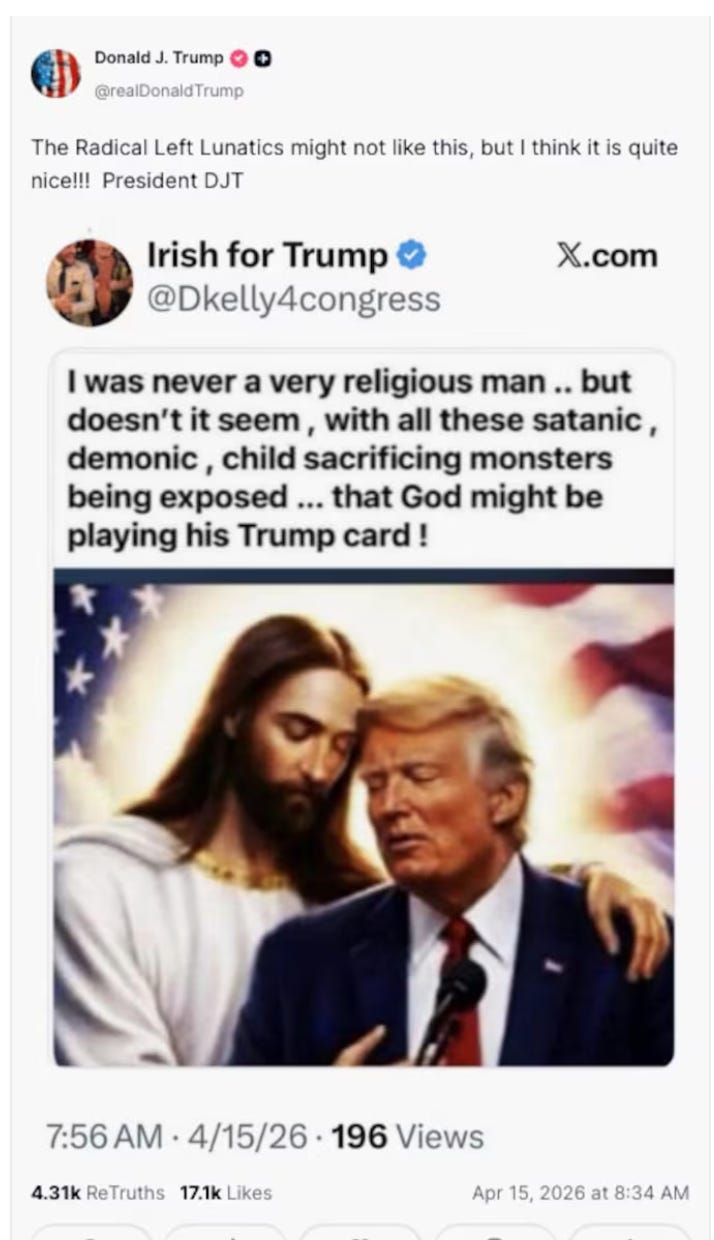Viewport: 714px width, 1240px height.
Task: View the 4.31k ReTruths list
Action: click(x=98, y=1193)
